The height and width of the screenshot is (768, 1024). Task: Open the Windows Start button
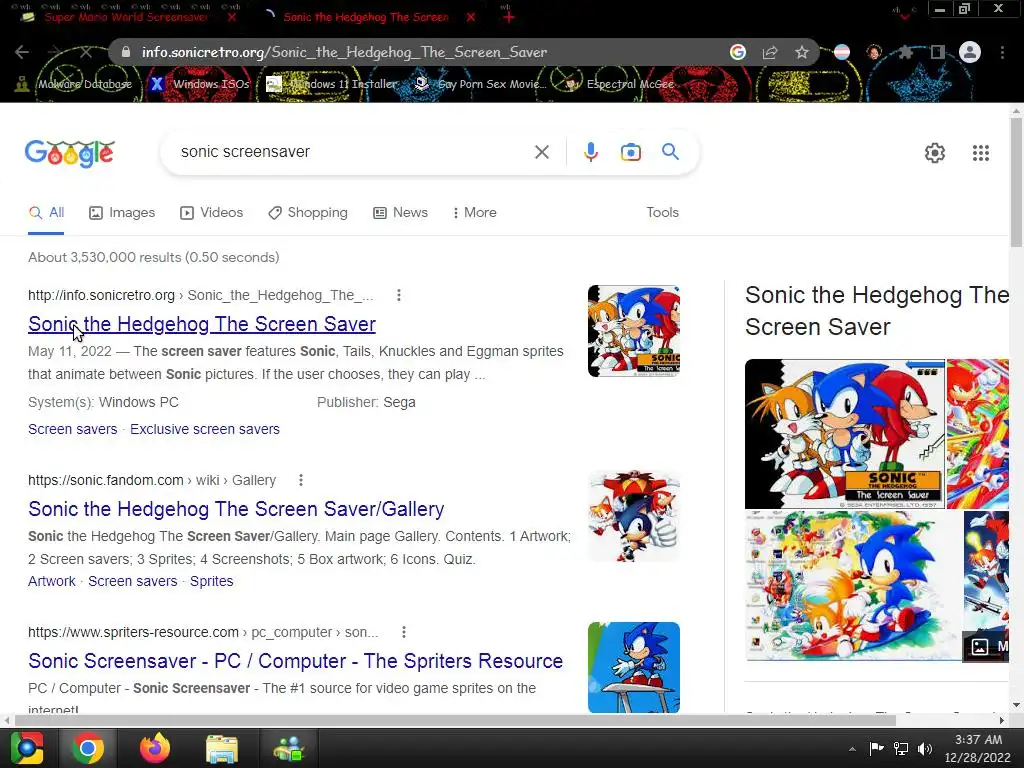click(x=27, y=748)
